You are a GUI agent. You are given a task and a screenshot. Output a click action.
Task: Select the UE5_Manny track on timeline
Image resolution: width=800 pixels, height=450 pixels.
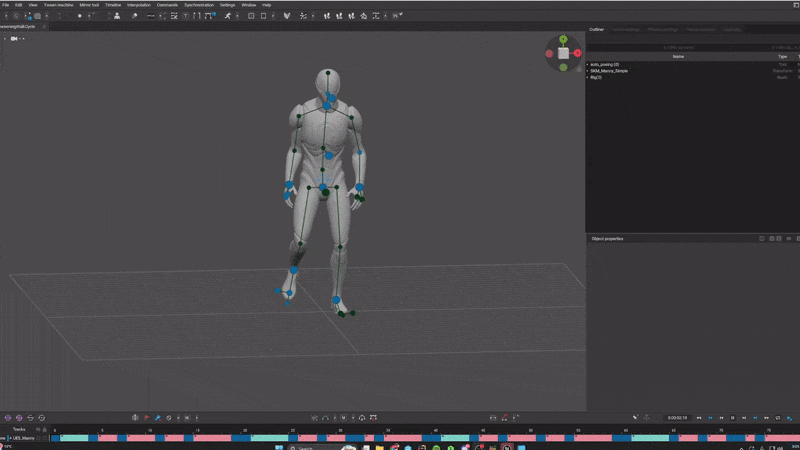[x=24, y=438]
